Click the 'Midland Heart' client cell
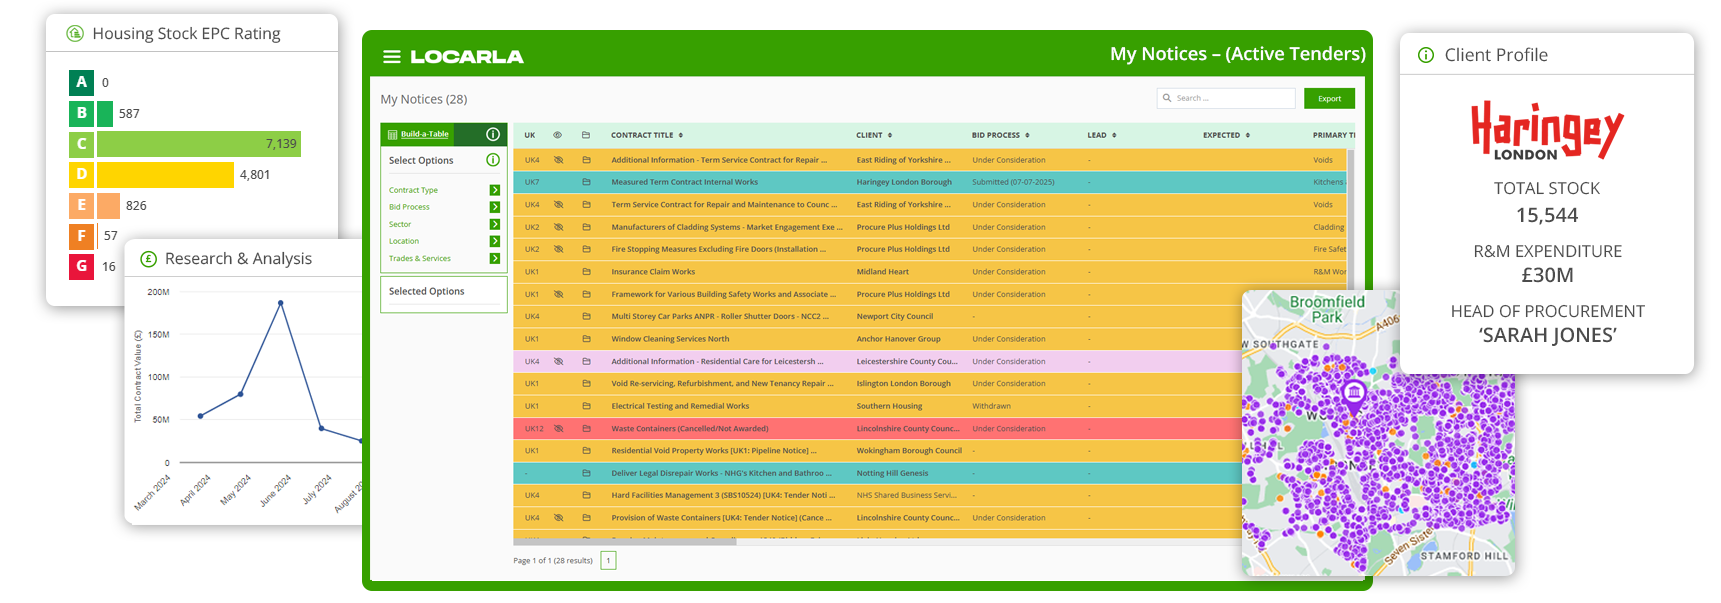 pyautogui.click(x=882, y=272)
